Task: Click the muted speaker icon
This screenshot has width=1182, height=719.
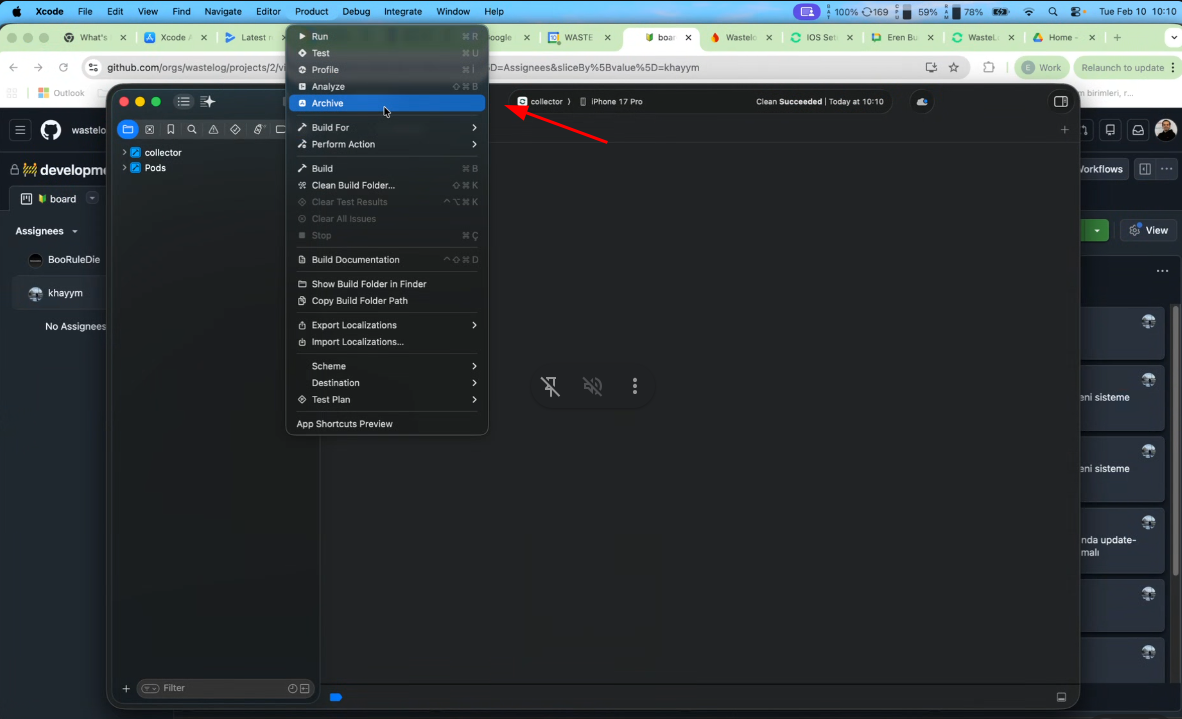Action: tap(593, 386)
